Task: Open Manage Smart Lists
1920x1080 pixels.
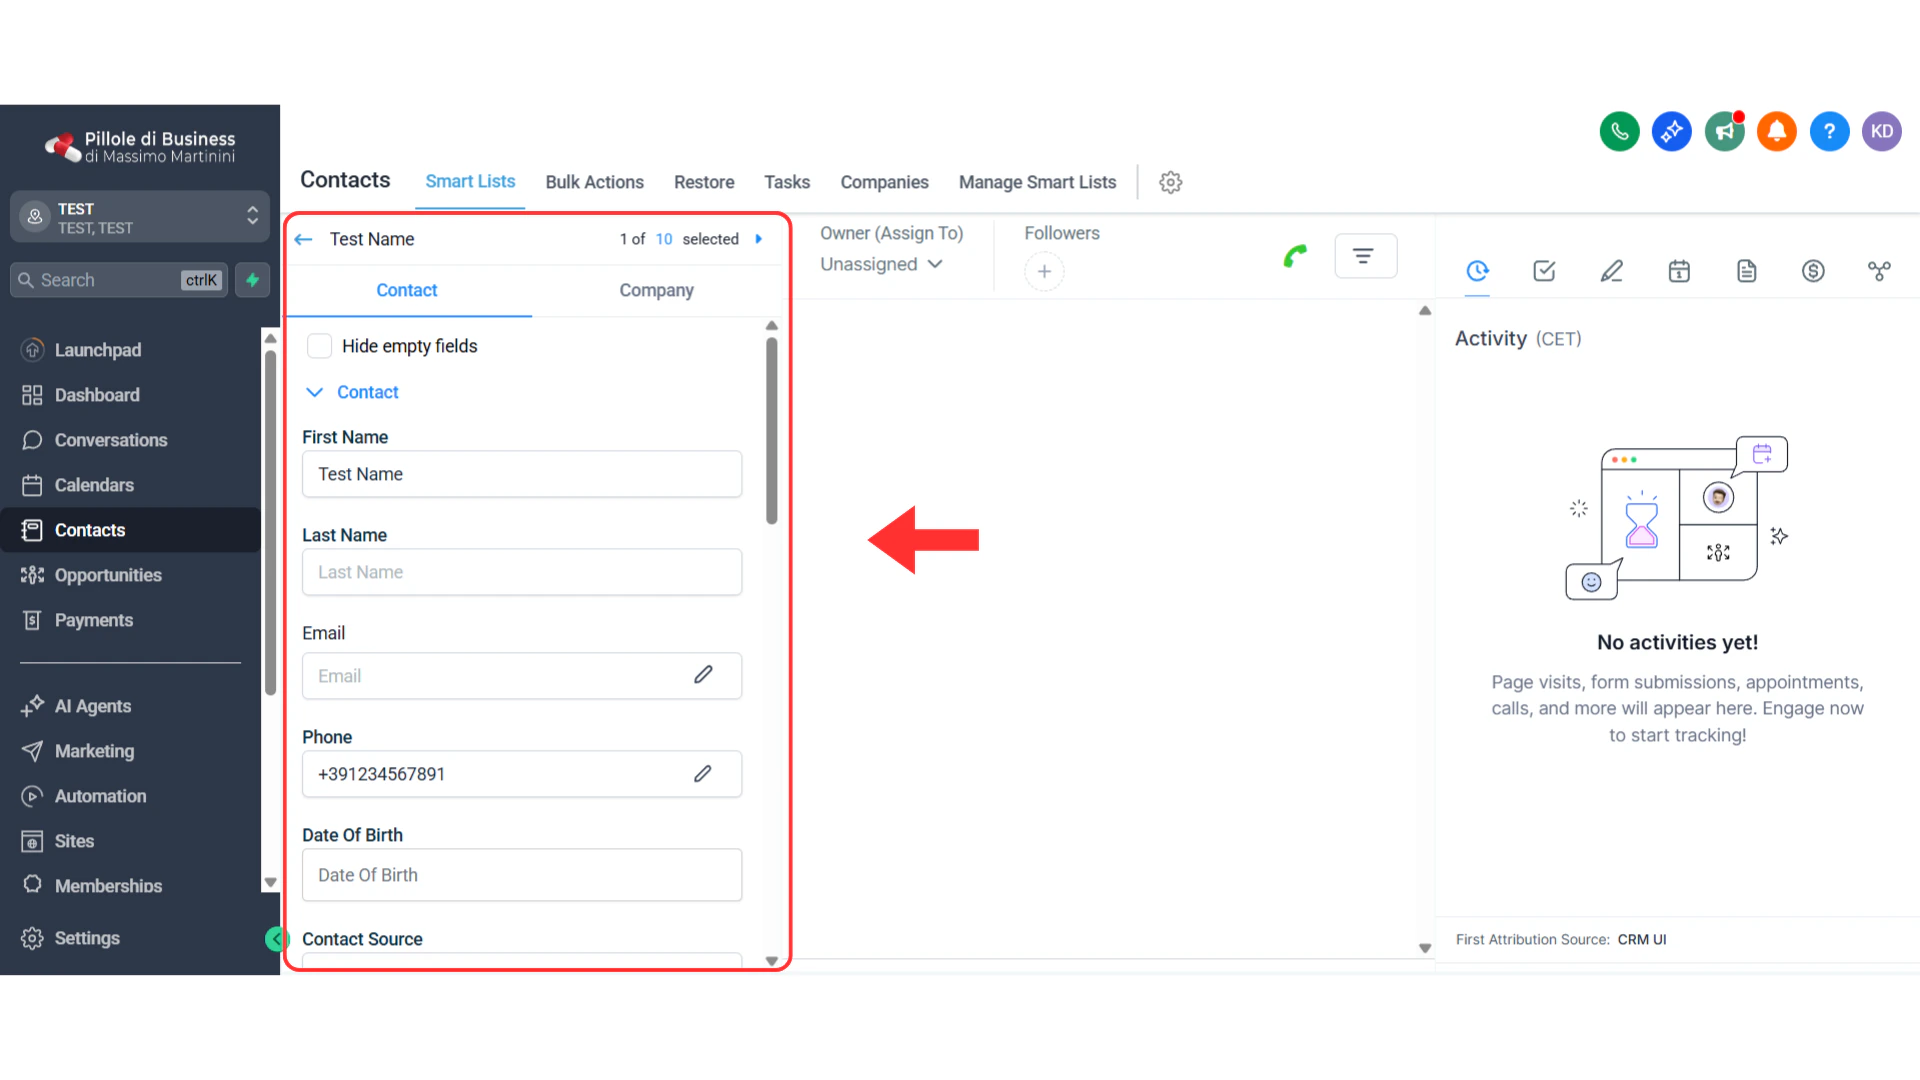Action: 1037,182
